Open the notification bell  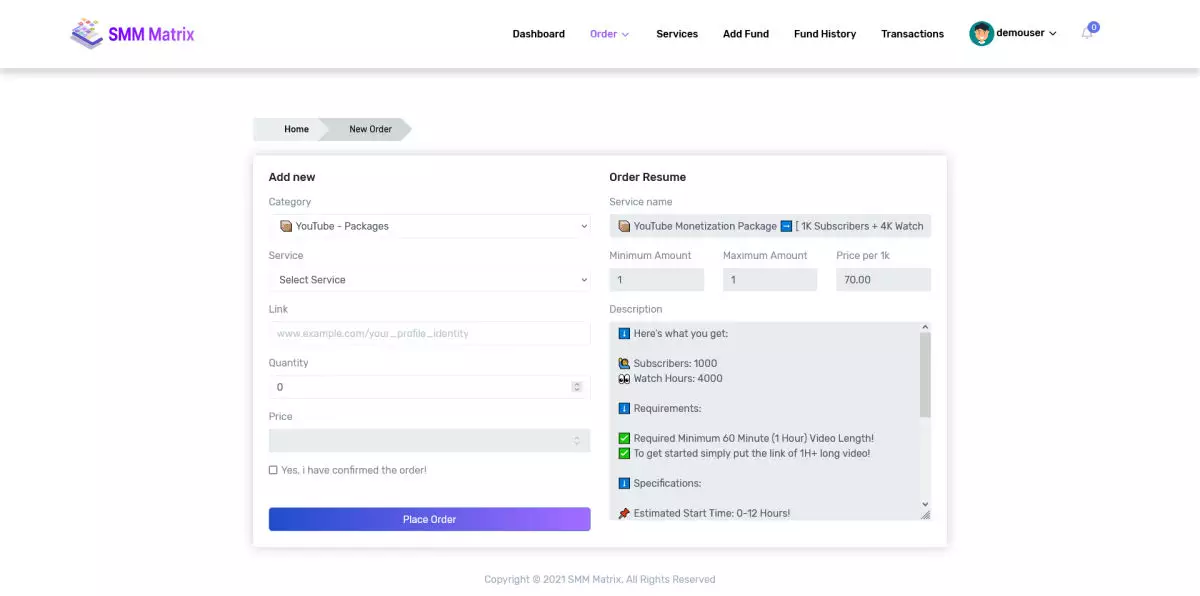click(1087, 34)
